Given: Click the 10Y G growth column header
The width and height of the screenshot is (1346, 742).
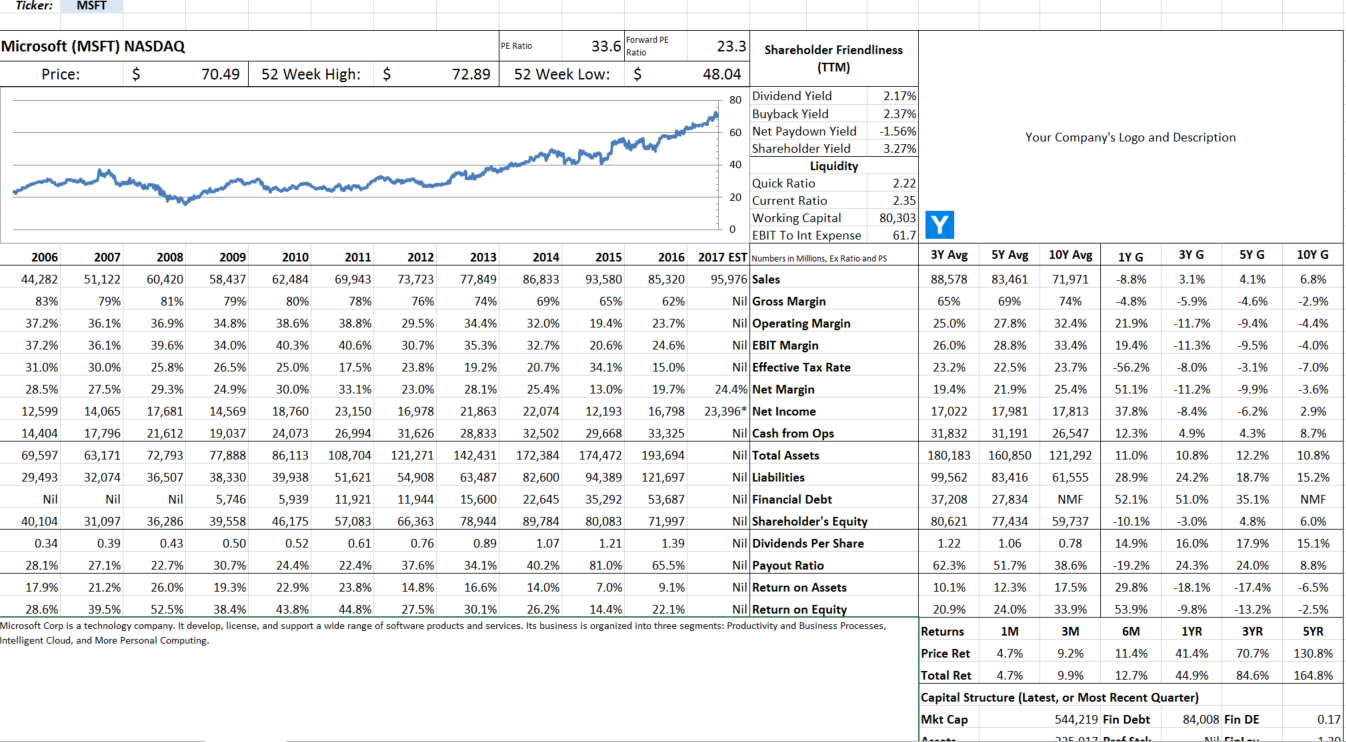Looking at the screenshot, I should pos(1312,256).
